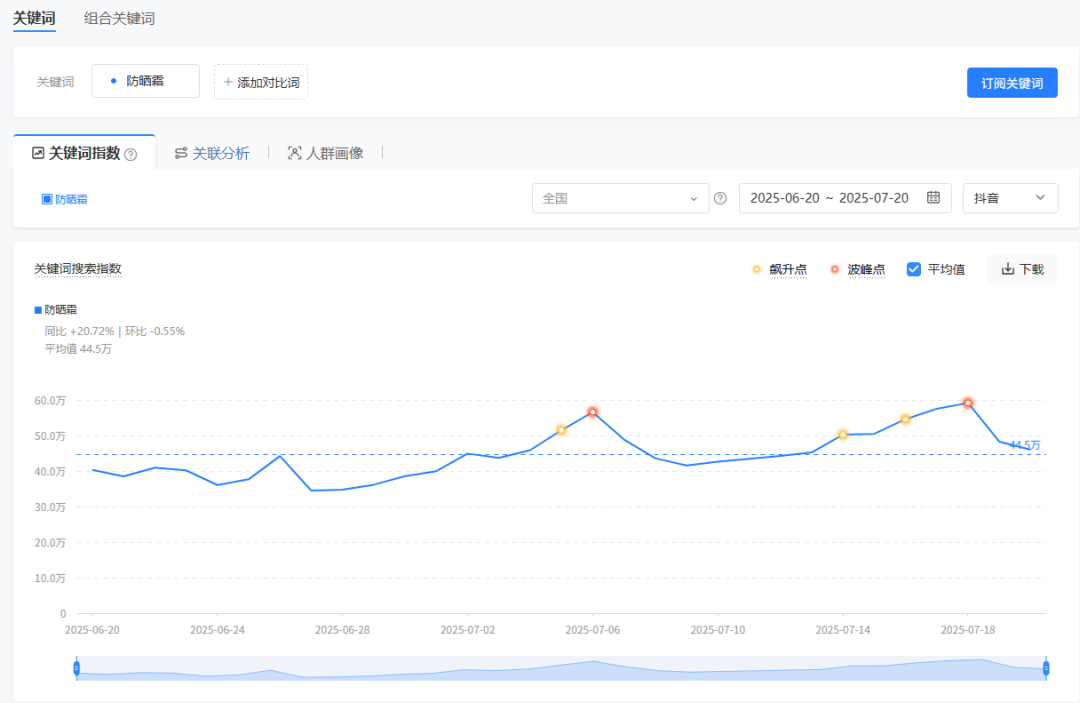Click the 飙升点 yellow legend marker

pos(756,269)
